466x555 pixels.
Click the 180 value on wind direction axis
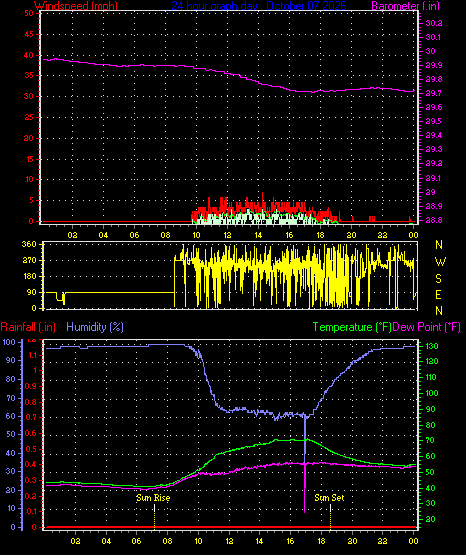pos(29,276)
